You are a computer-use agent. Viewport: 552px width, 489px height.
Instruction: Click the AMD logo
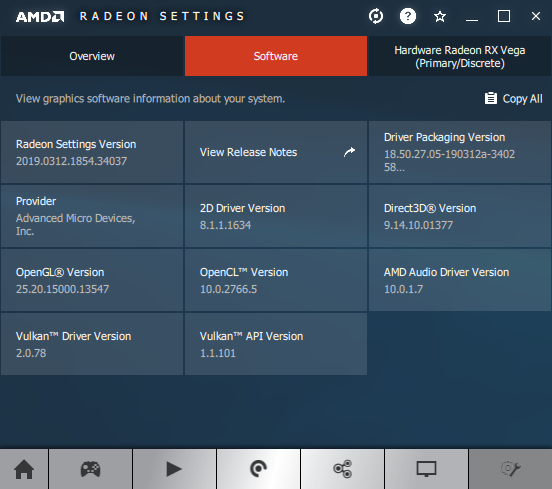pos(40,17)
